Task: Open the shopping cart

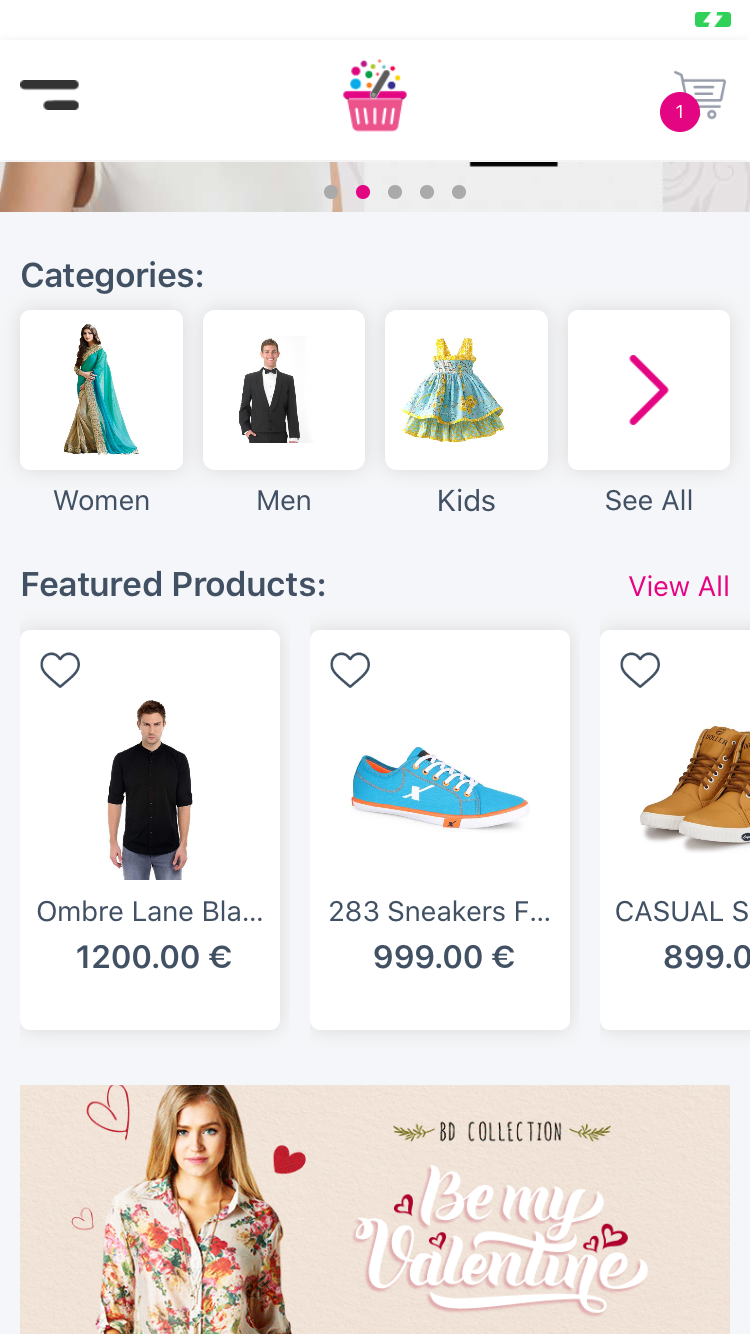Action: [x=701, y=94]
